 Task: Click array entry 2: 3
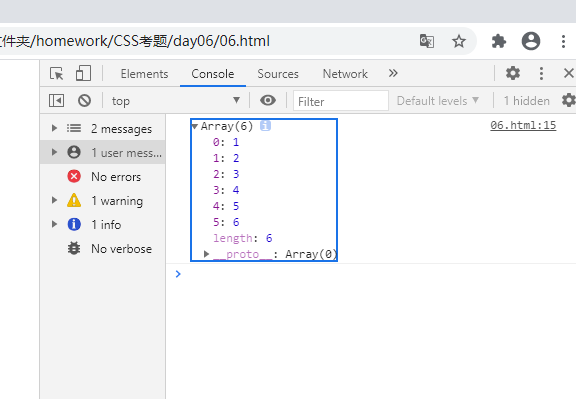click(226, 174)
